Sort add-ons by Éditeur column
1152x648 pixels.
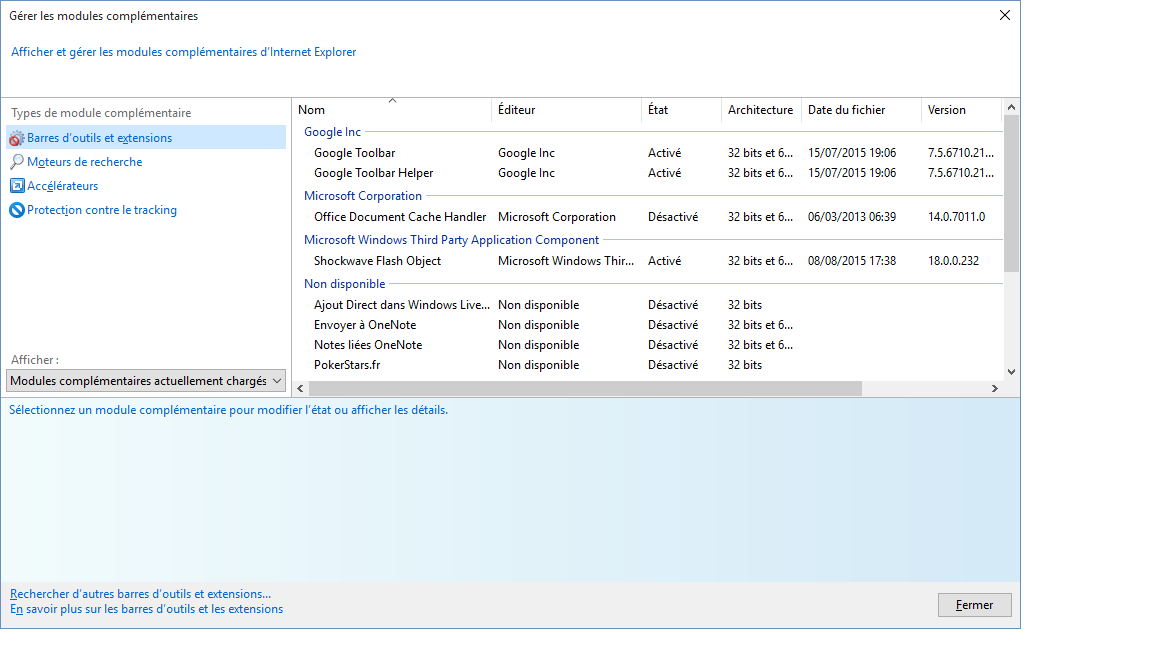pos(566,110)
